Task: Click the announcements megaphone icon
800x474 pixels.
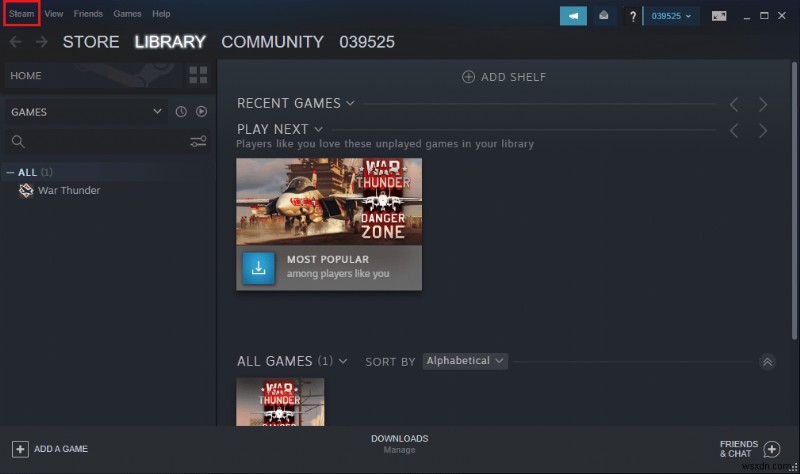Action: 573,16
